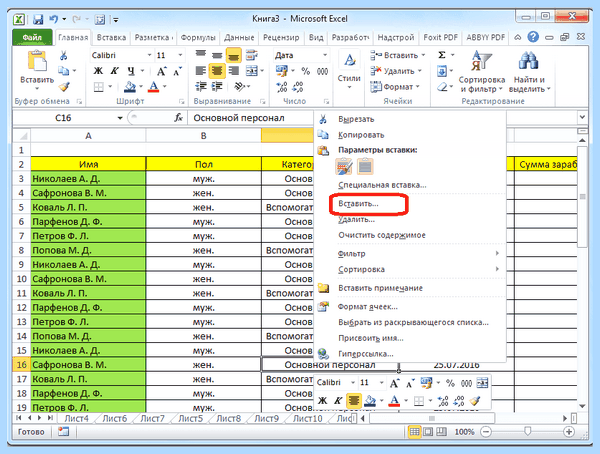The width and height of the screenshot is (600, 454).
Task: Click the Sort and Filter icon
Action: click(481, 61)
